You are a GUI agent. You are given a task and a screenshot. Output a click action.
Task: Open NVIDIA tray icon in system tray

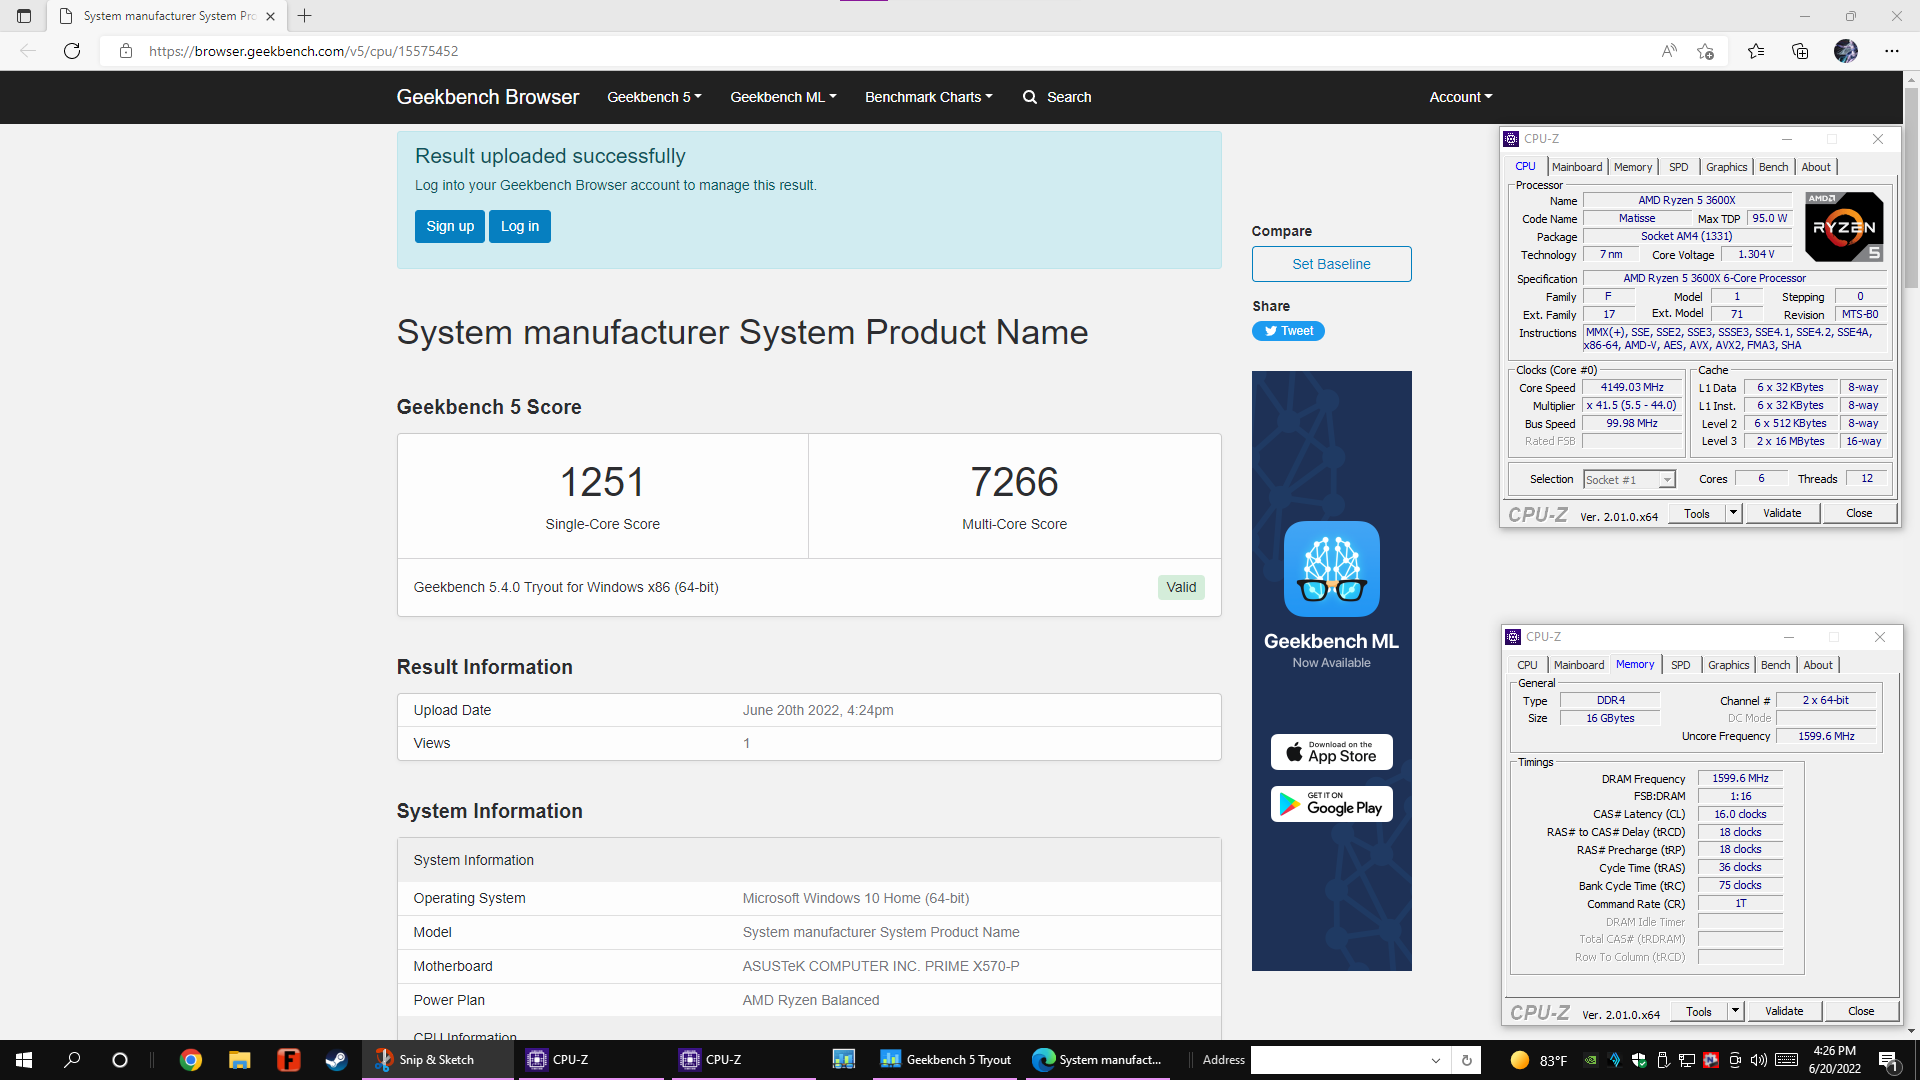[1590, 1060]
